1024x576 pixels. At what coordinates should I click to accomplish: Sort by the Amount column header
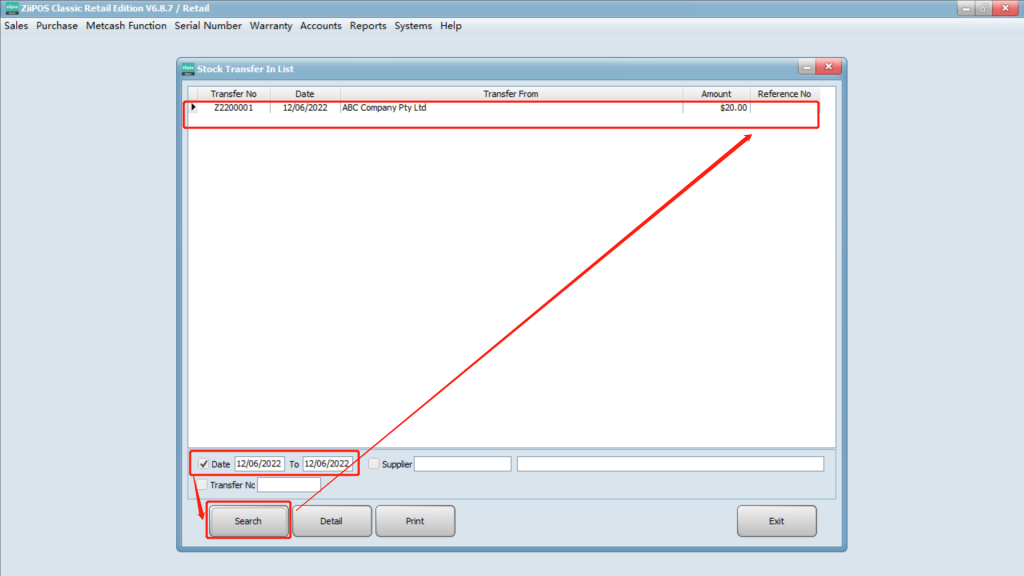[x=716, y=94]
